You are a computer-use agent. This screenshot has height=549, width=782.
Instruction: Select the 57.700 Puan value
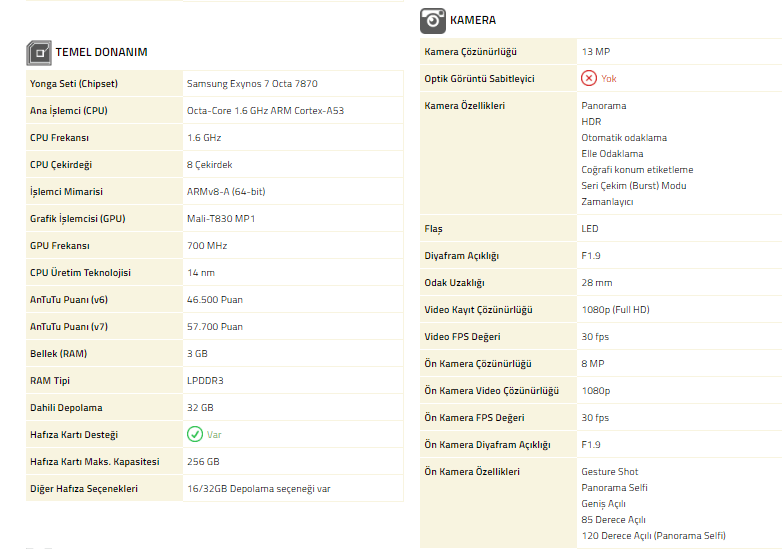tap(215, 326)
